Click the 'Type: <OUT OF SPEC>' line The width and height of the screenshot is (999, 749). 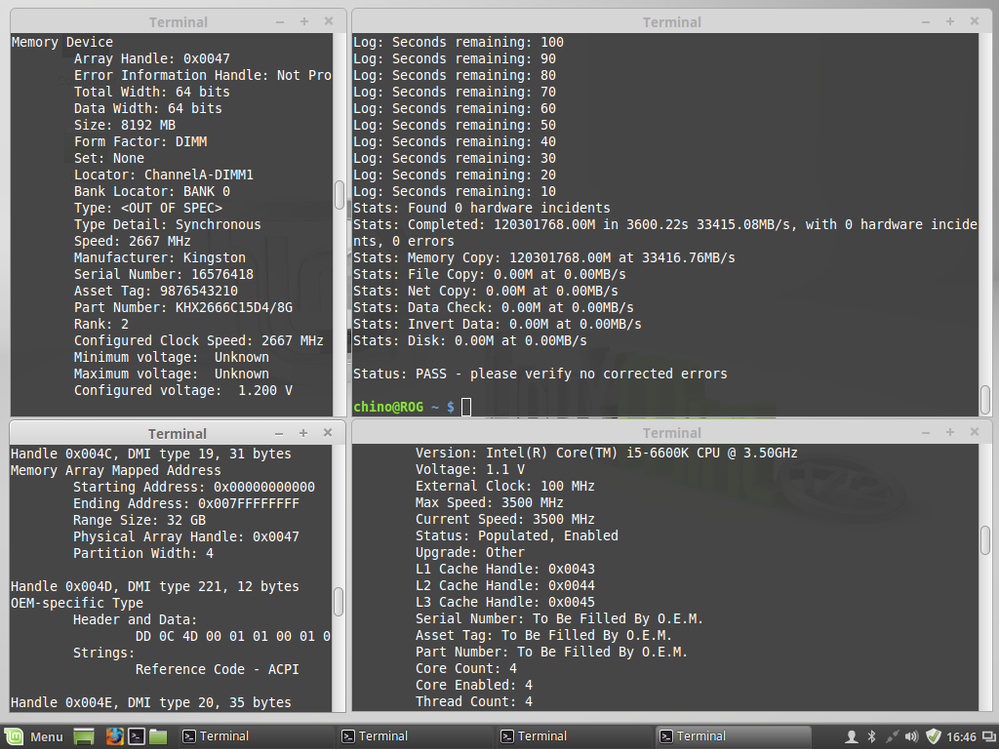click(x=148, y=208)
